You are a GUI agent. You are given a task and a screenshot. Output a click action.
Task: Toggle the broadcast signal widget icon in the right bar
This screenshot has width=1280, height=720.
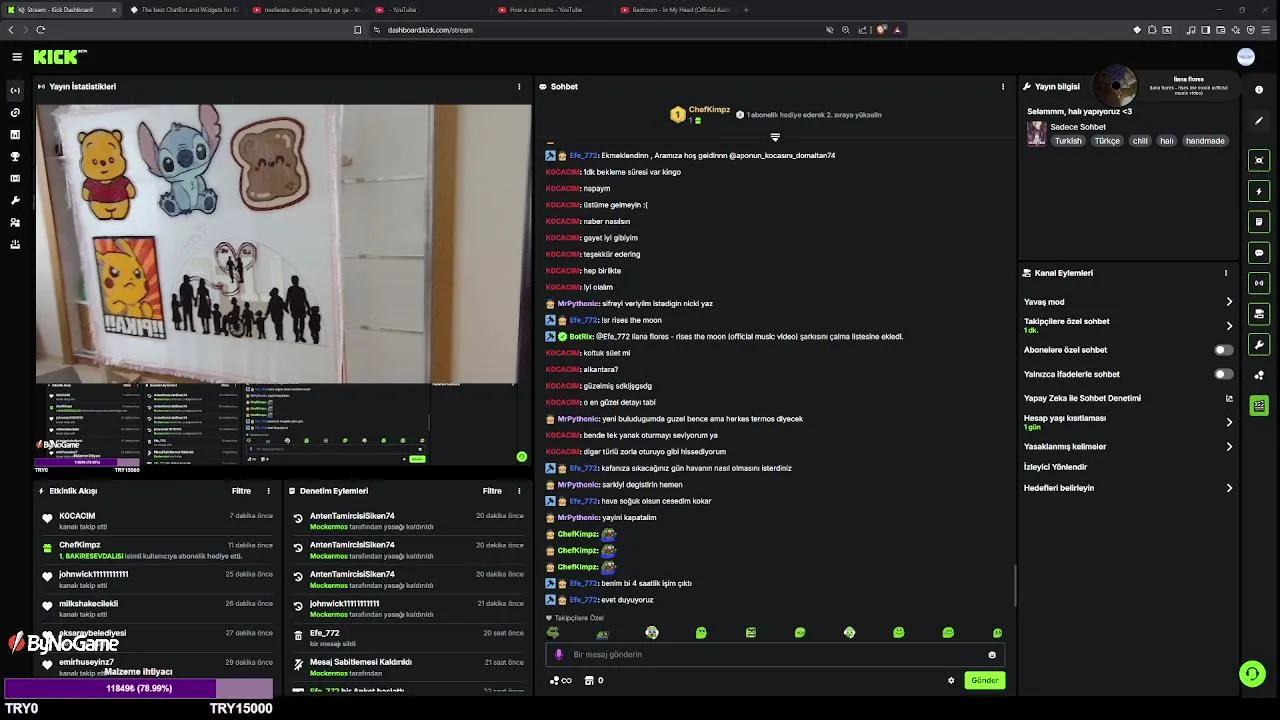pyautogui.click(x=1259, y=283)
